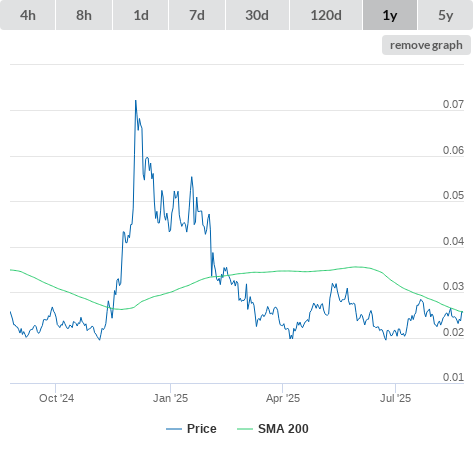Show the 5y price history

pos(445,15)
